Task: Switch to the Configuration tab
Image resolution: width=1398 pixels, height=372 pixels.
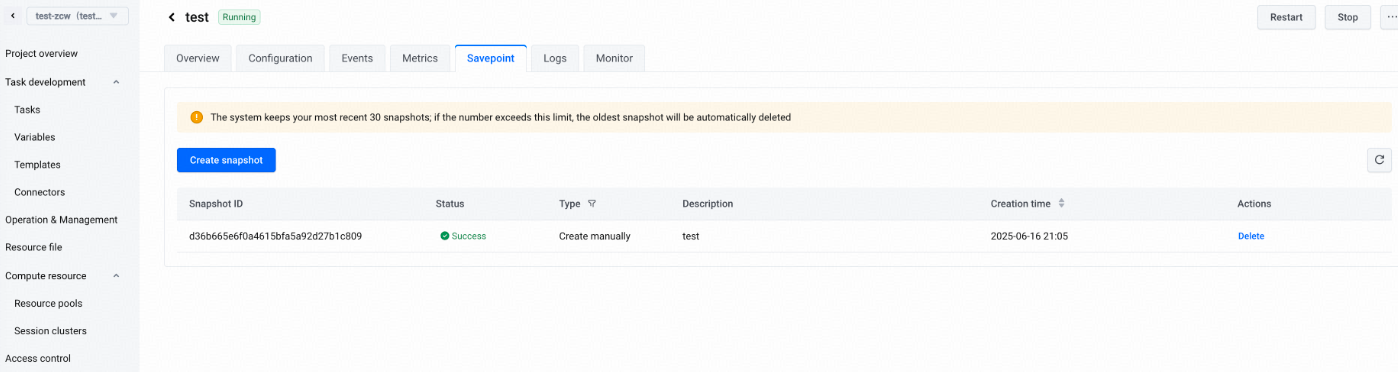Action: [x=280, y=58]
